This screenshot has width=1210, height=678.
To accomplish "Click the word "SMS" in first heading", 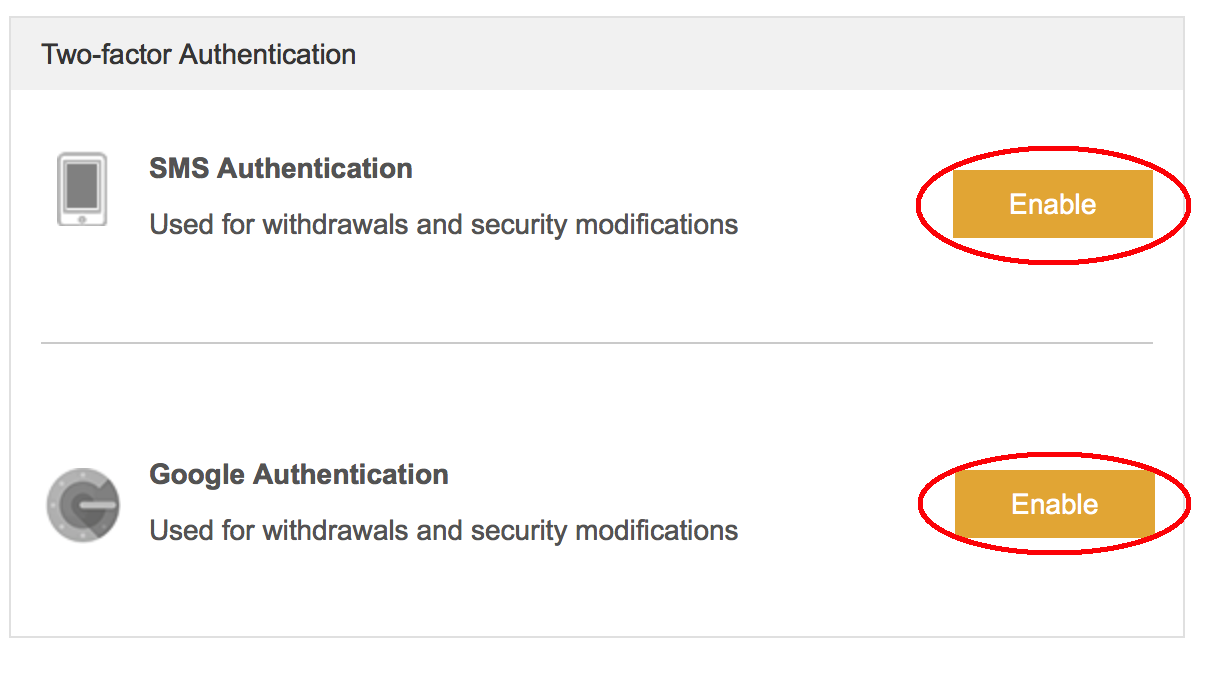I will (179, 168).
